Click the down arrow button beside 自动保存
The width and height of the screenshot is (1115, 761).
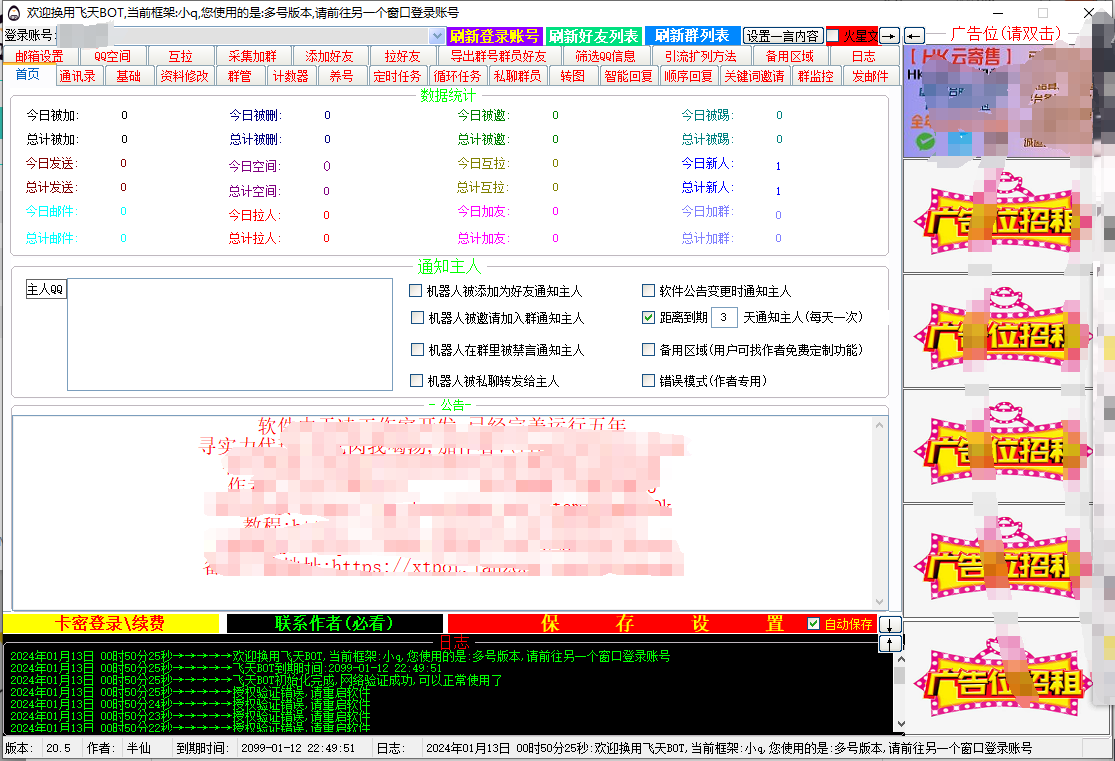tap(890, 624)
